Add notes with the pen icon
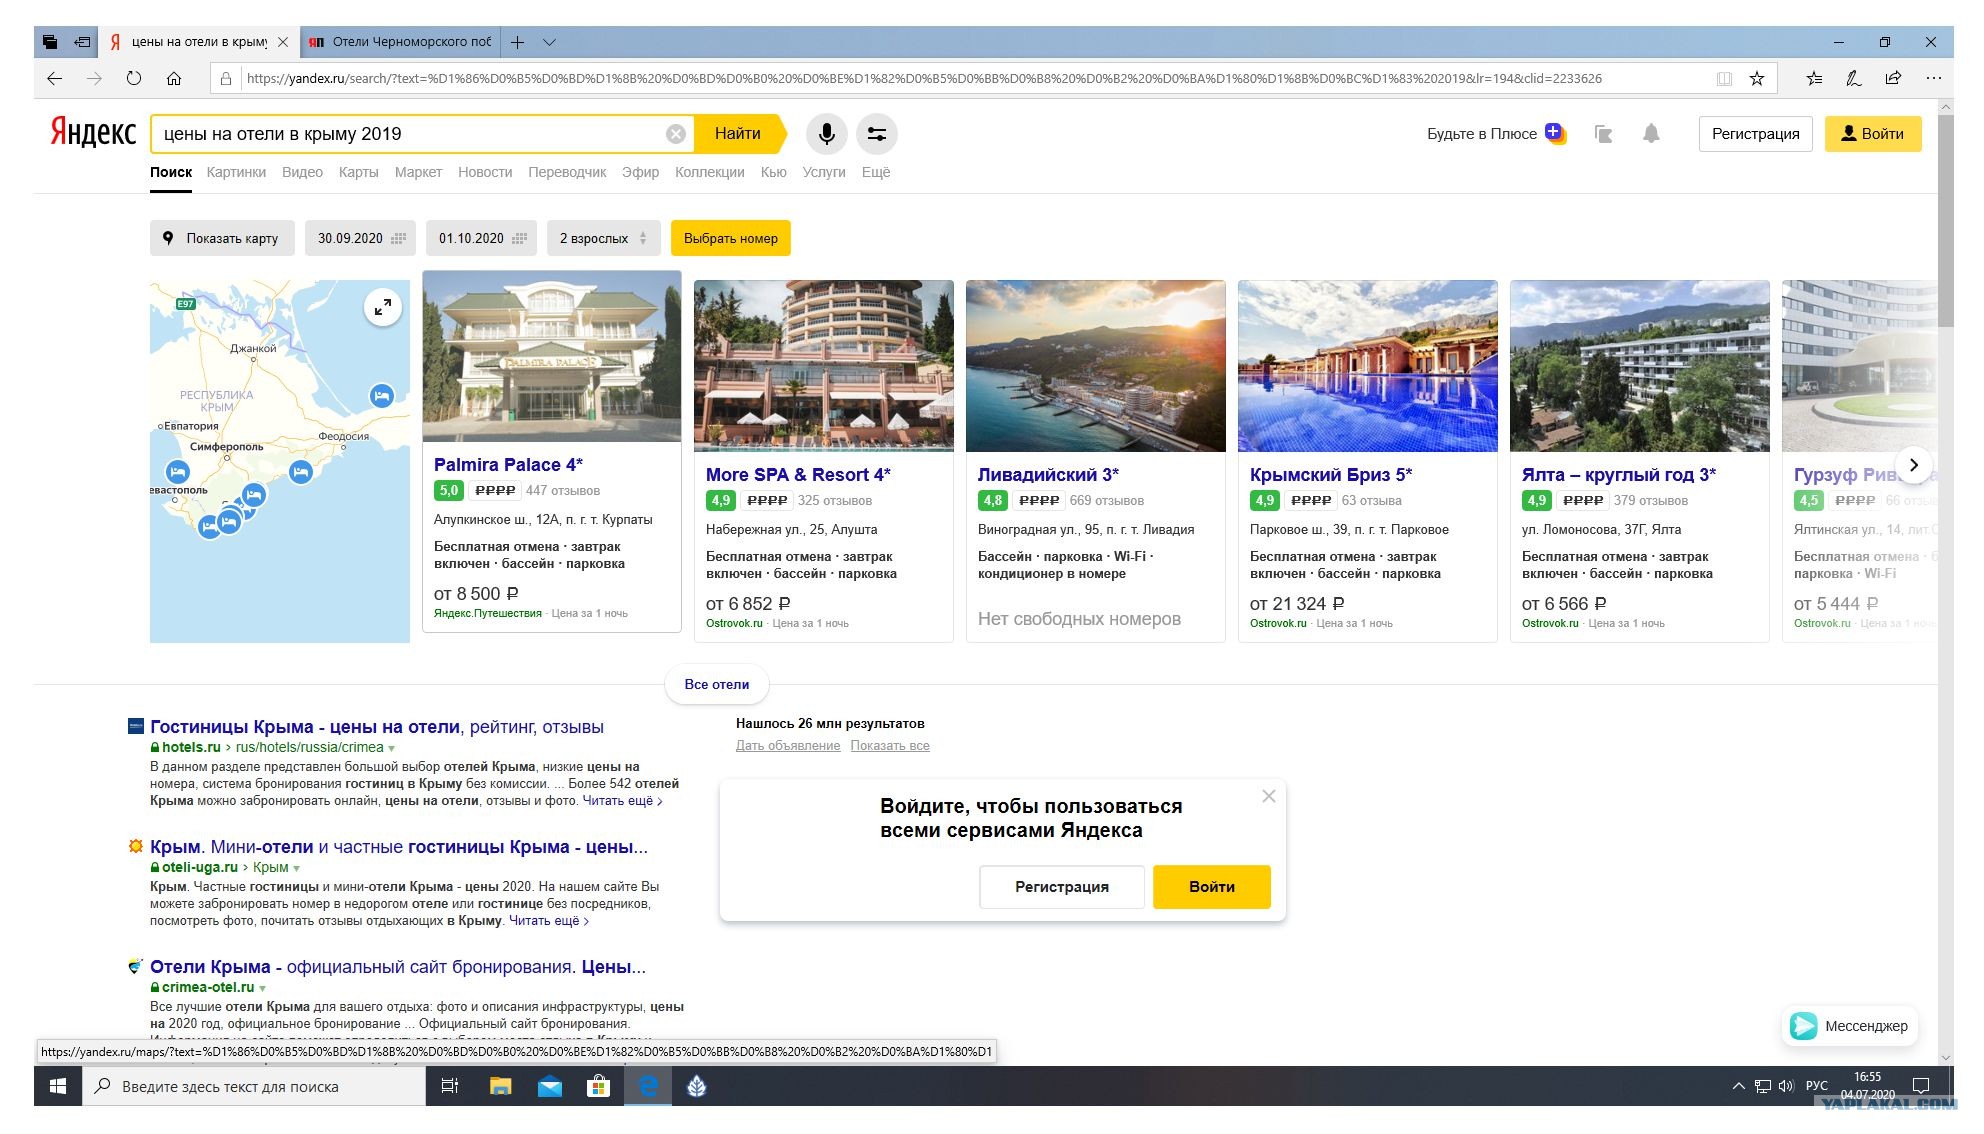This screenshot has width=1984, height=1134. [x=1853, y=78]
